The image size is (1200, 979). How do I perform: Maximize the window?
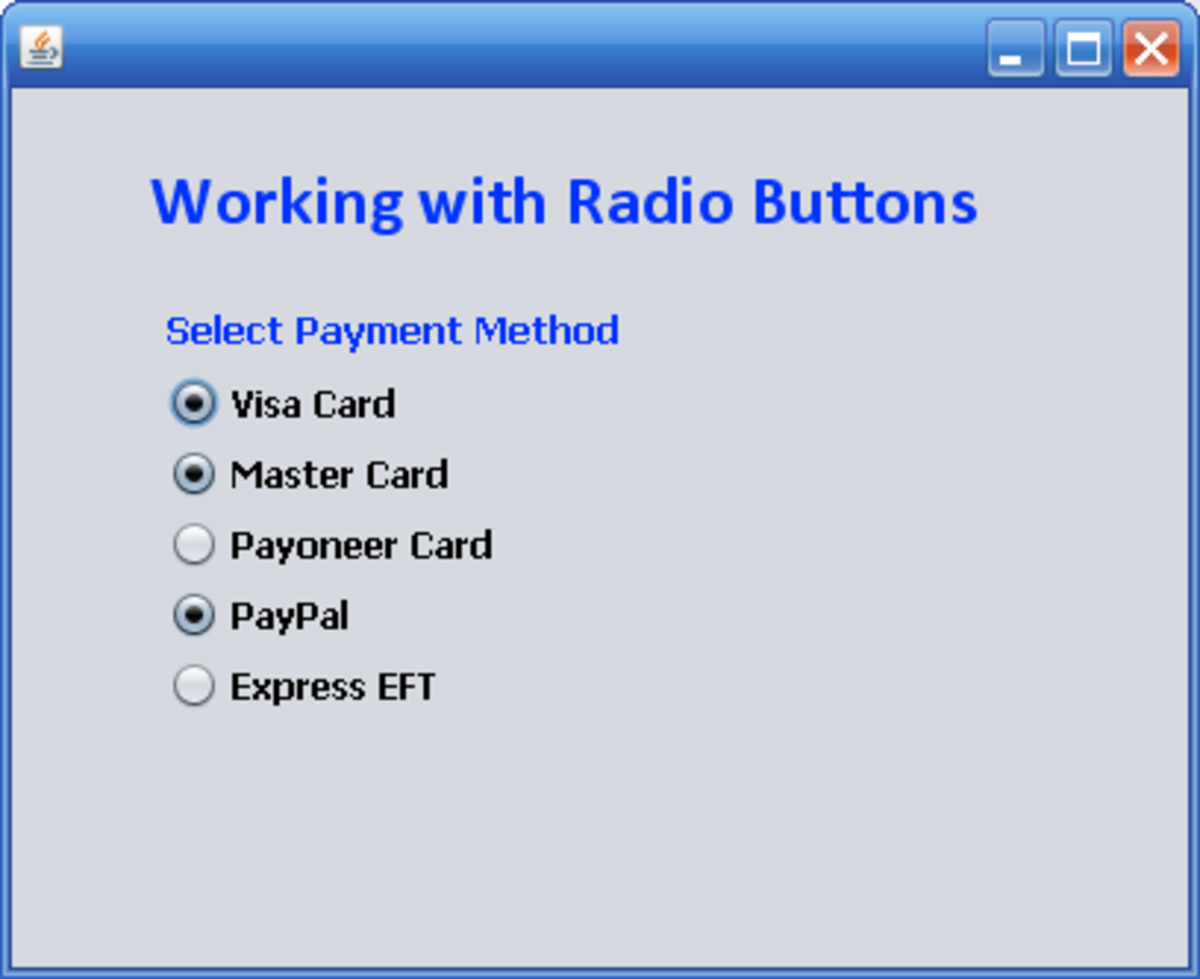1083,48
